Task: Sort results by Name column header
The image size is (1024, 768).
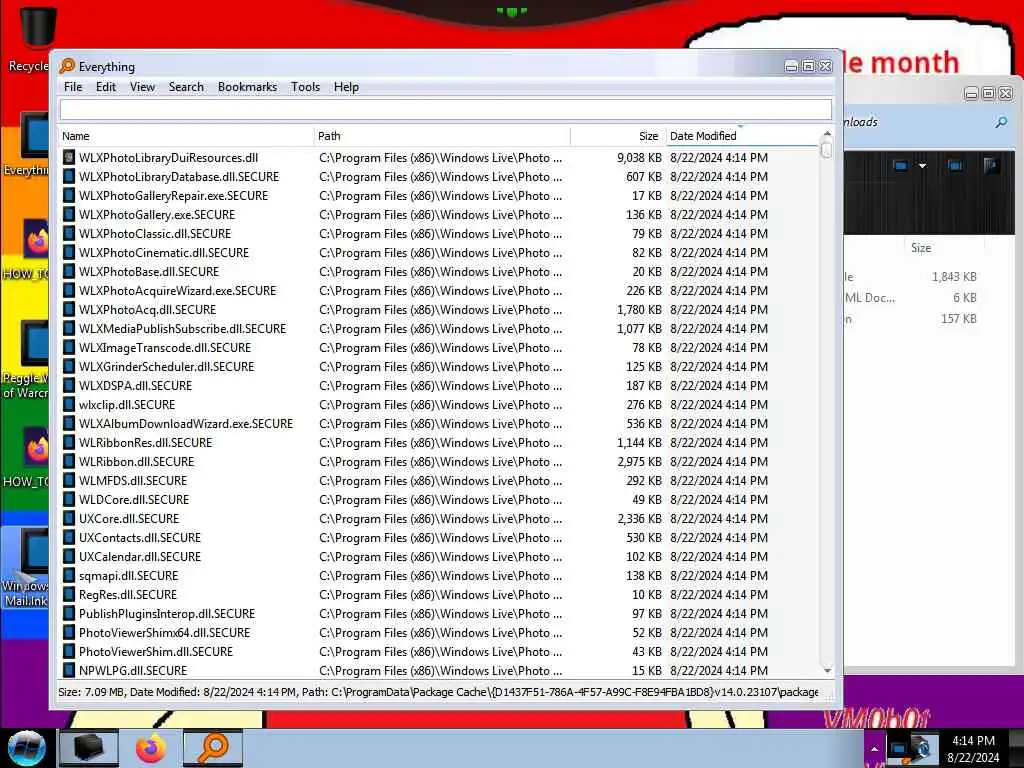Action: [186, 136]
